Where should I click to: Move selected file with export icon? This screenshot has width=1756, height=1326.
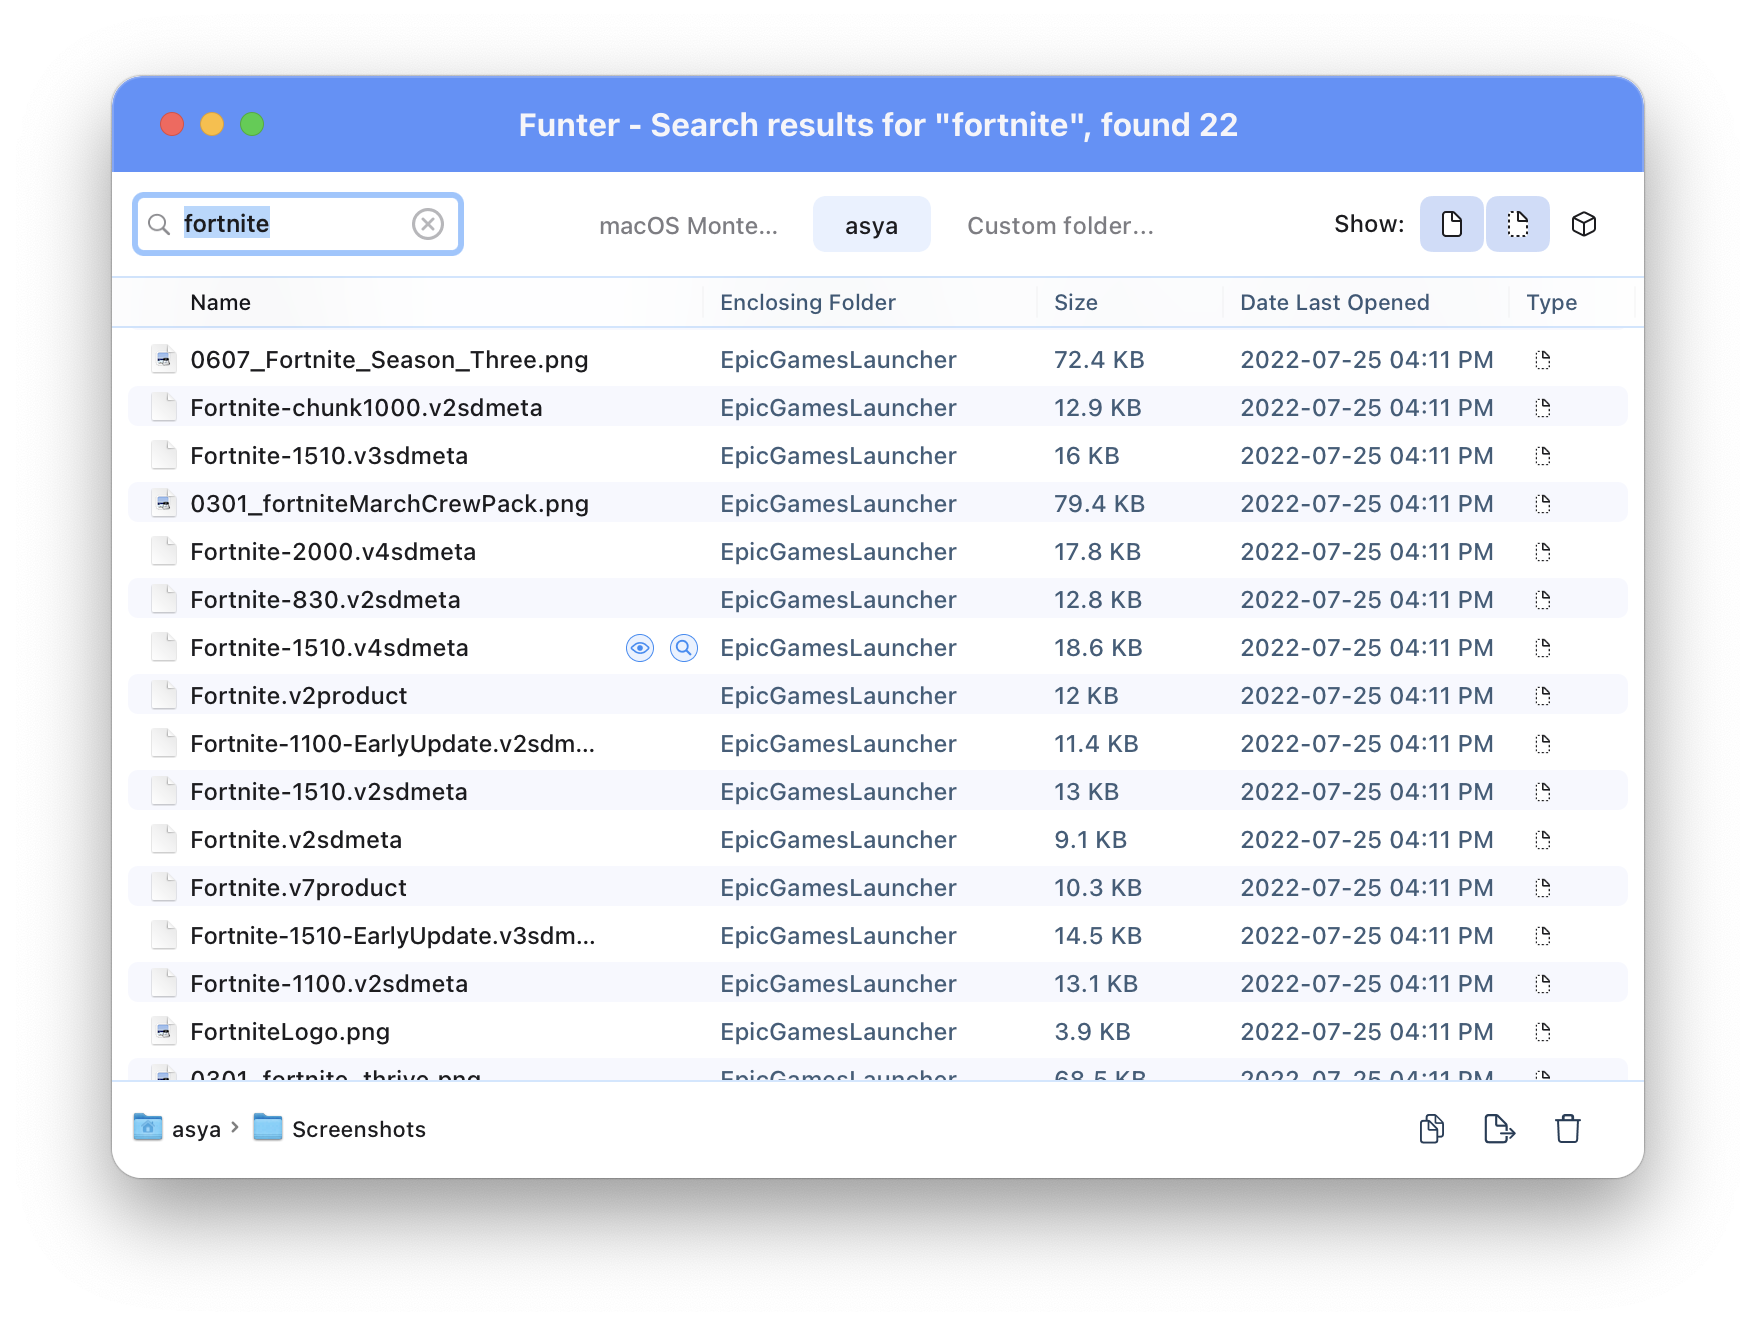coord(1499,1129)
